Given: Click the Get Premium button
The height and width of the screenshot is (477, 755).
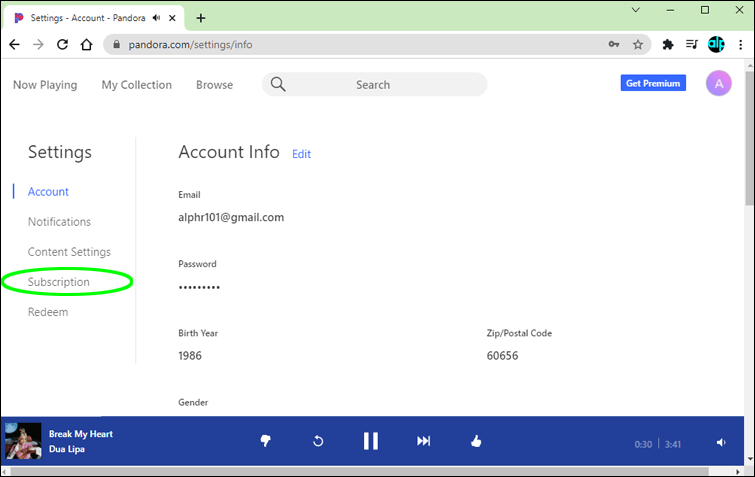Looking at the screenshot, I should (653, 83).
